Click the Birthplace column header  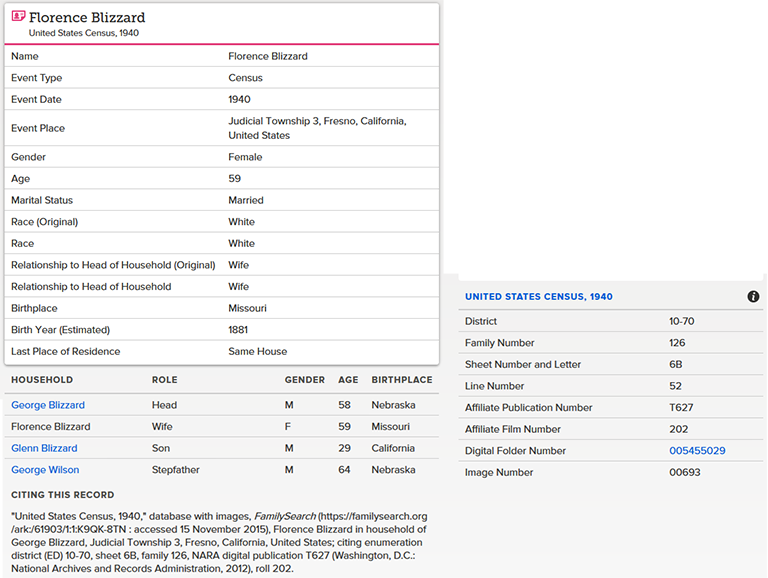coord(402,380)
